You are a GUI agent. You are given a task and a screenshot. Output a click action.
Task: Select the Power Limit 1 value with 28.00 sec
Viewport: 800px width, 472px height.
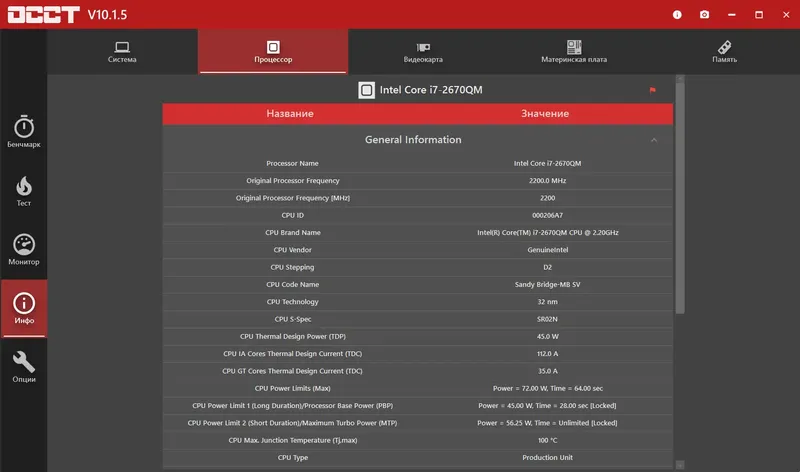click(x=547, y=406)
